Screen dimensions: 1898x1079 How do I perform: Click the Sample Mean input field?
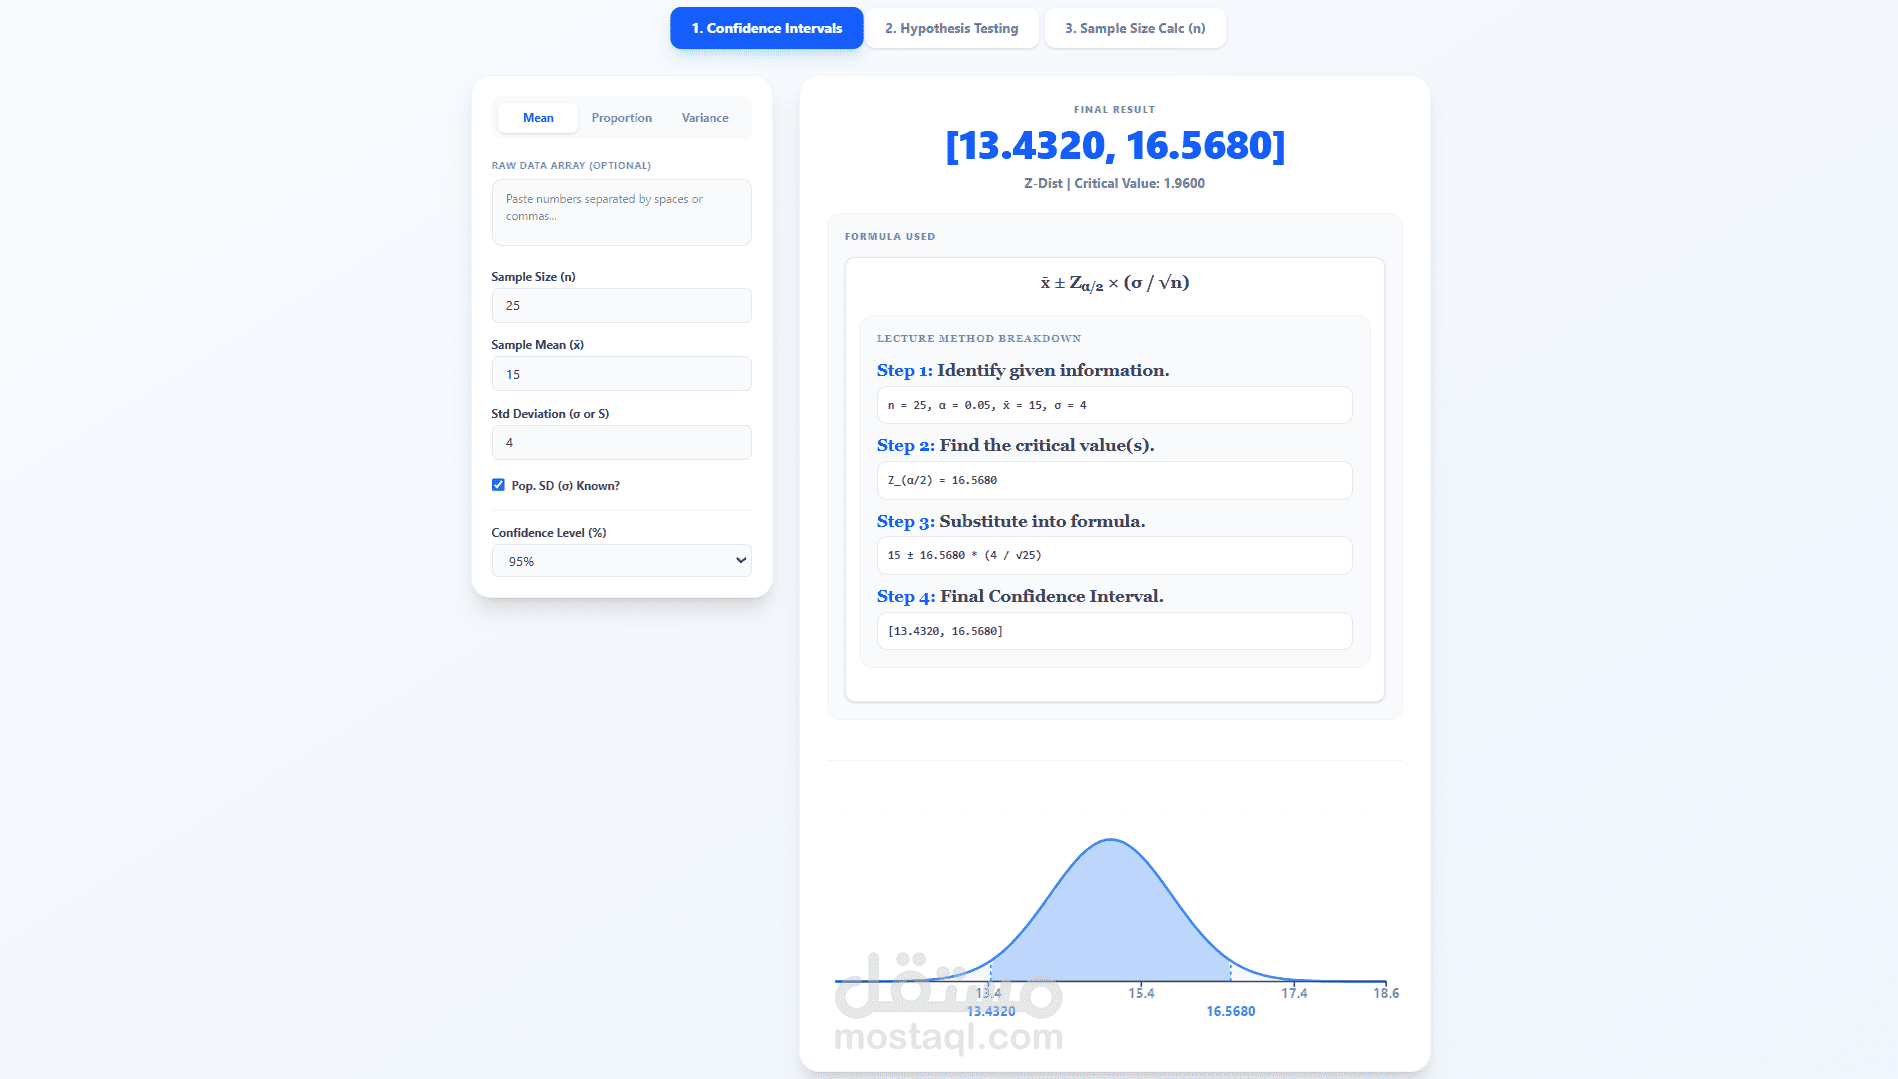pos(622,374)
